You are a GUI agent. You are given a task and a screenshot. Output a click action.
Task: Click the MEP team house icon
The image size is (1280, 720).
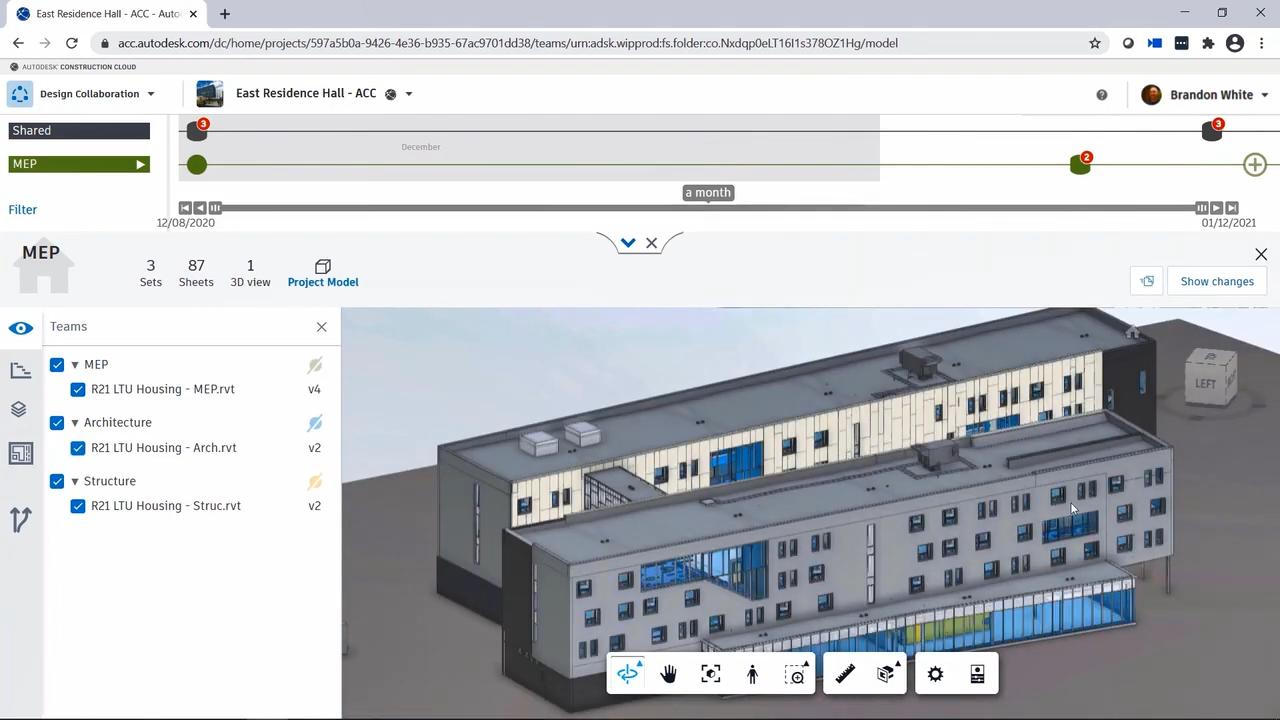(x=42, y=266)
